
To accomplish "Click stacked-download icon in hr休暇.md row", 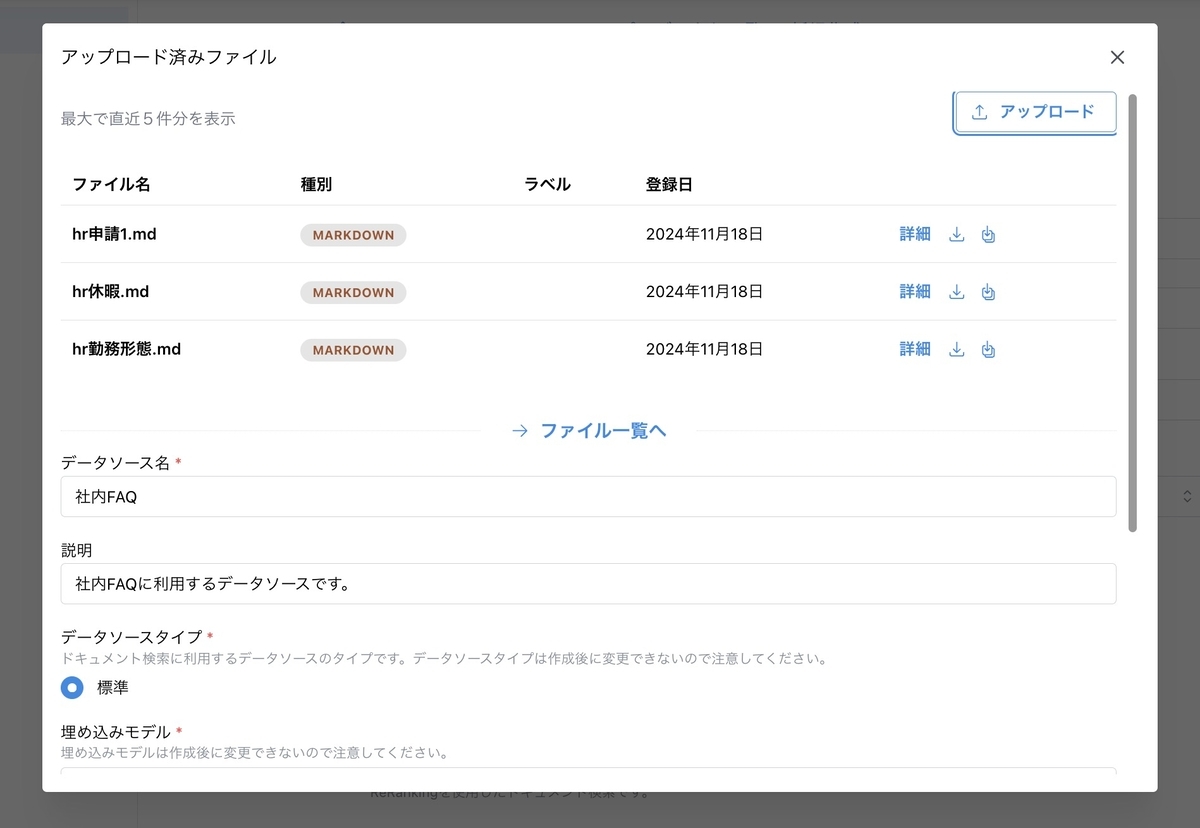I will pos(988,292).
